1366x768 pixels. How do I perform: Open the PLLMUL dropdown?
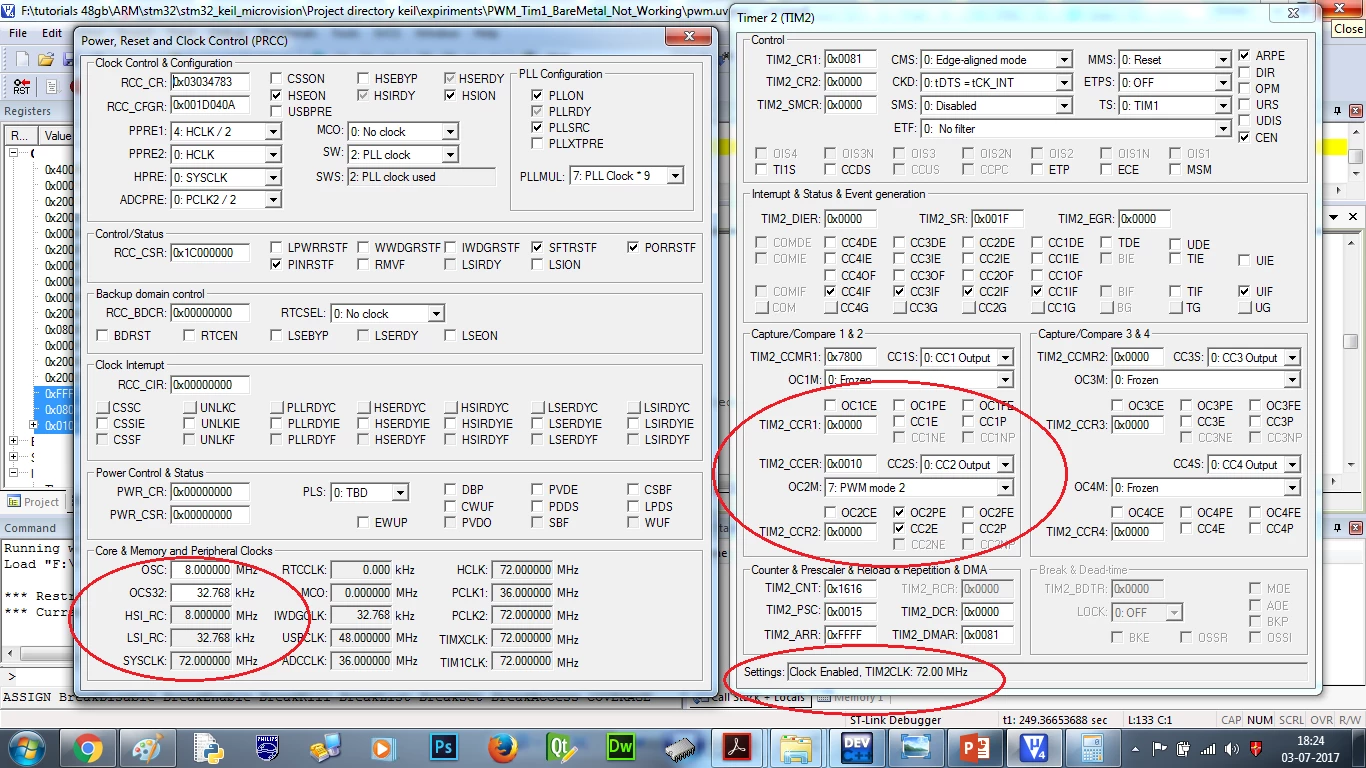[x=675, y=176]
